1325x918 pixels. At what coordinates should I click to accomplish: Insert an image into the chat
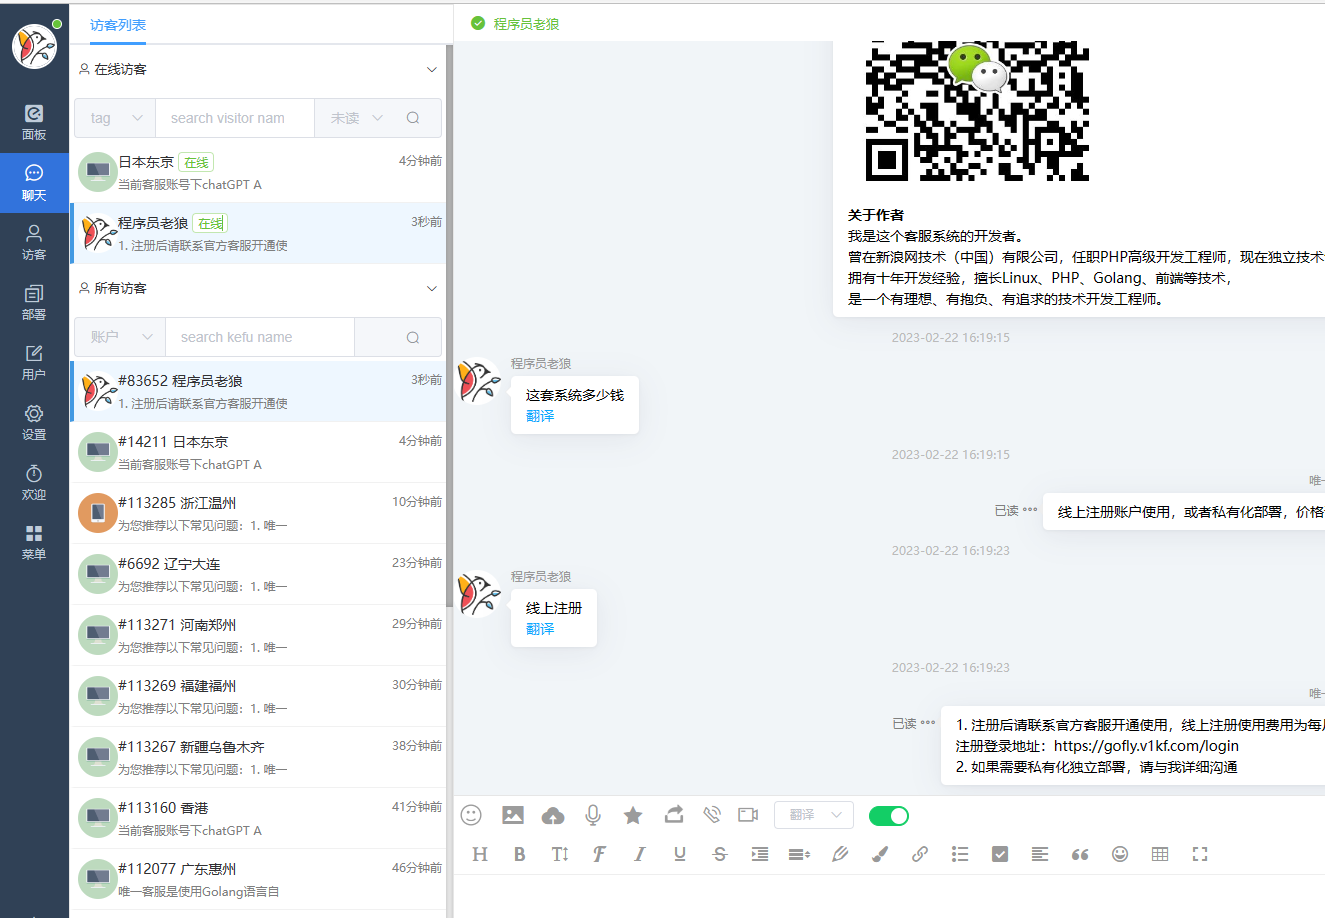click(x=512, y=815)
